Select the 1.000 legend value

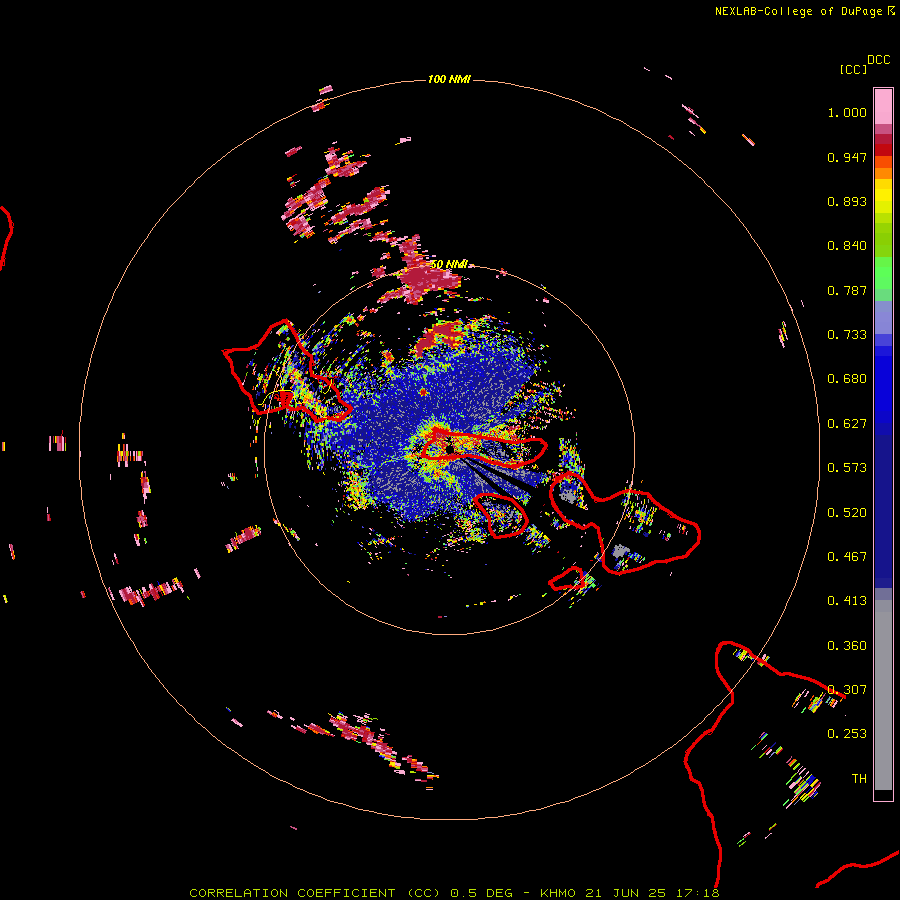[847, 112]
